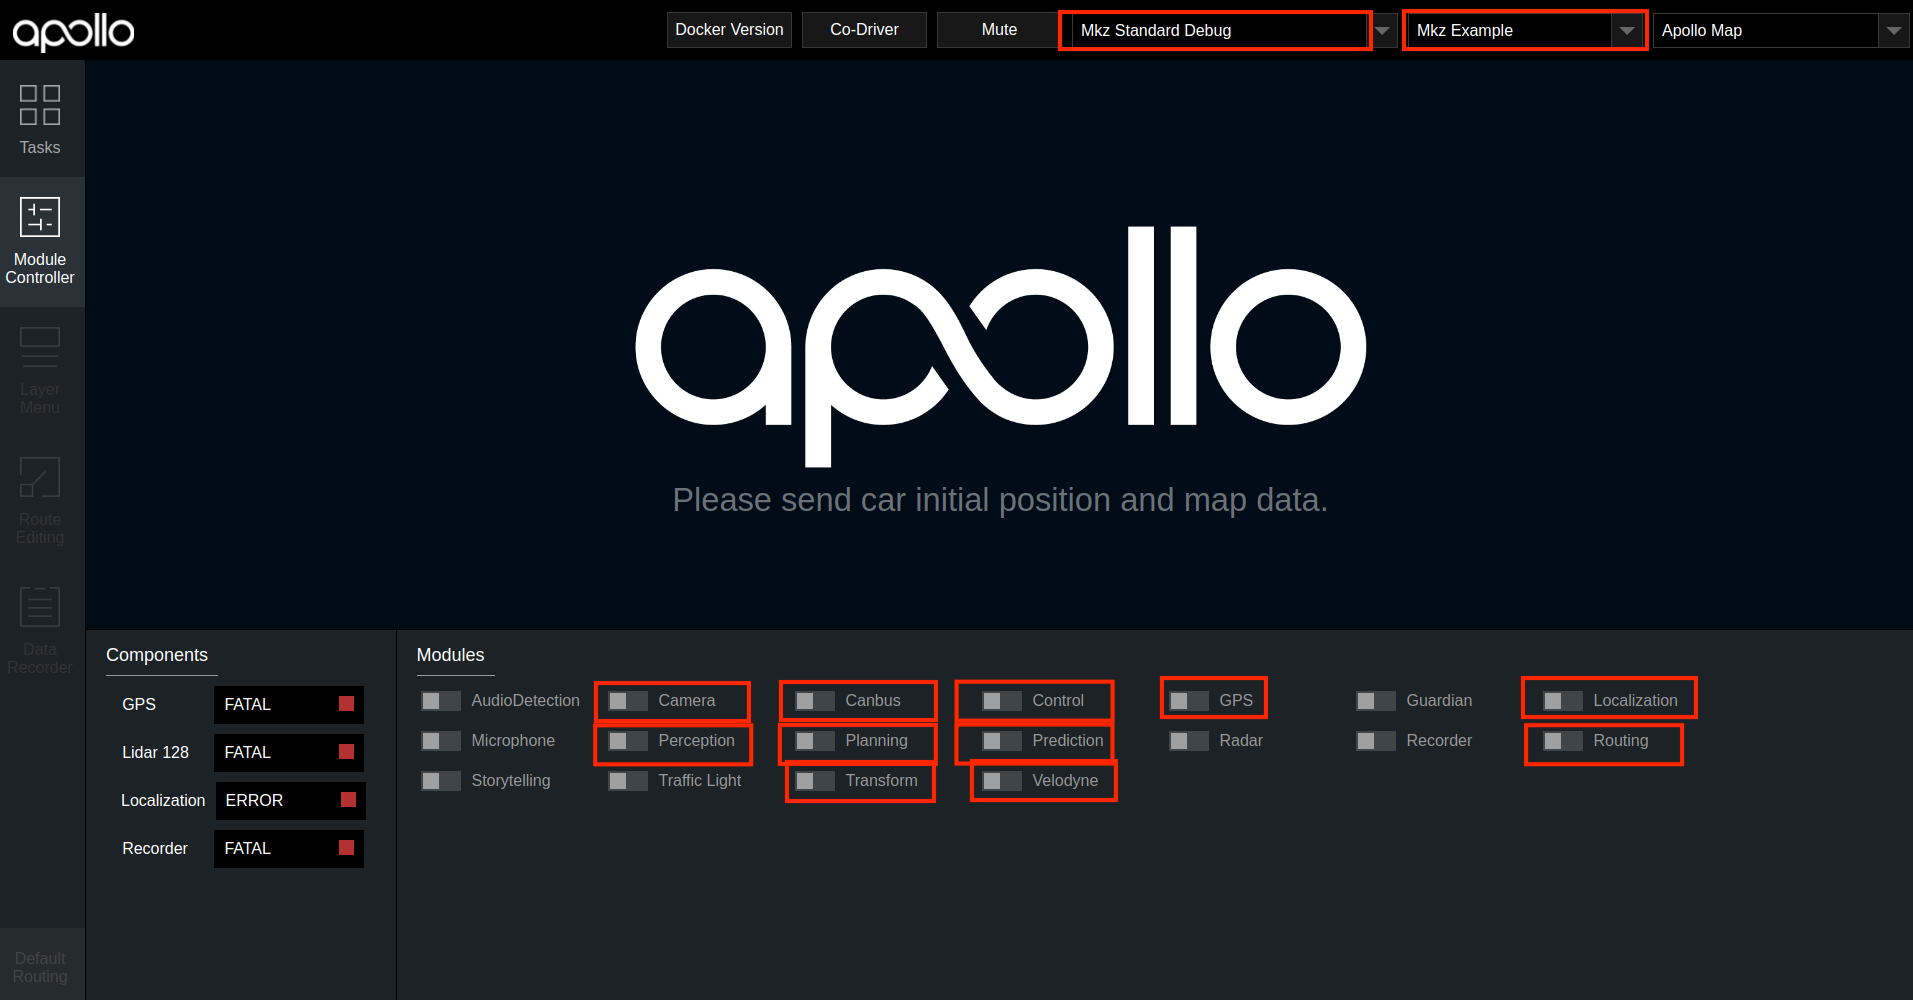Viewport: 1913px width, 1000px height.
Task: Click the Mute button
Action: (x=999, y=30)
